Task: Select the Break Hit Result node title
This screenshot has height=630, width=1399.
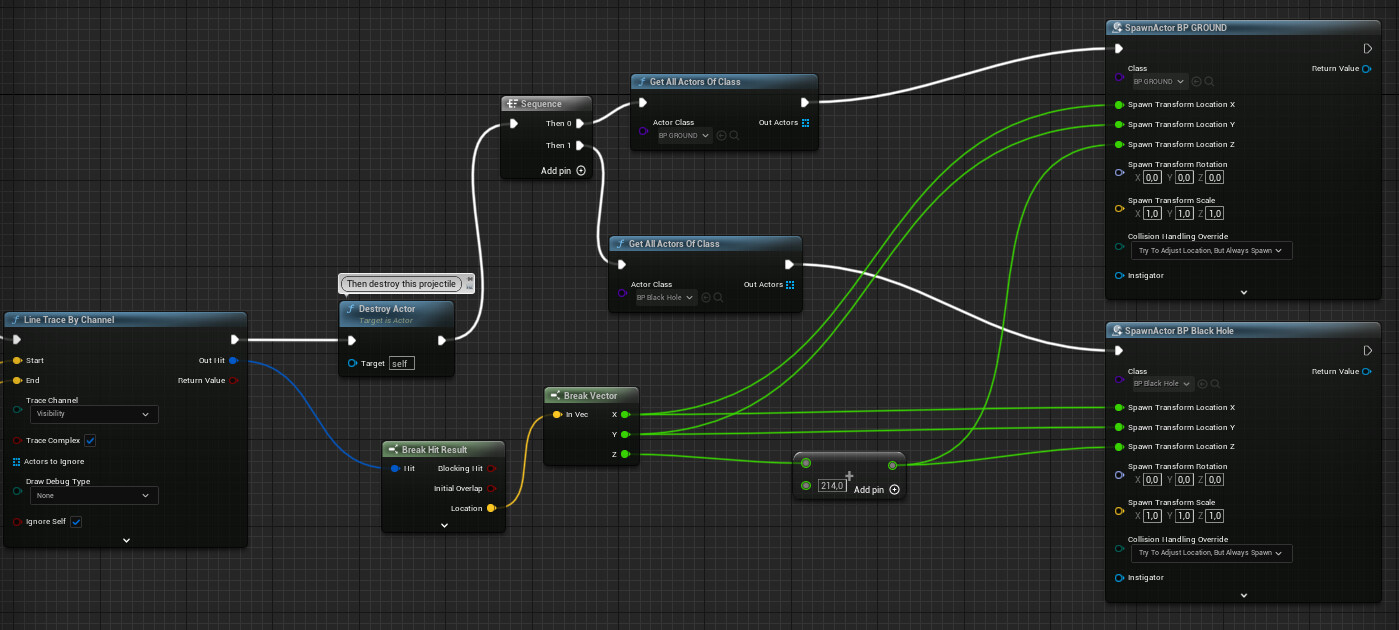Action: tap(434, 449)
